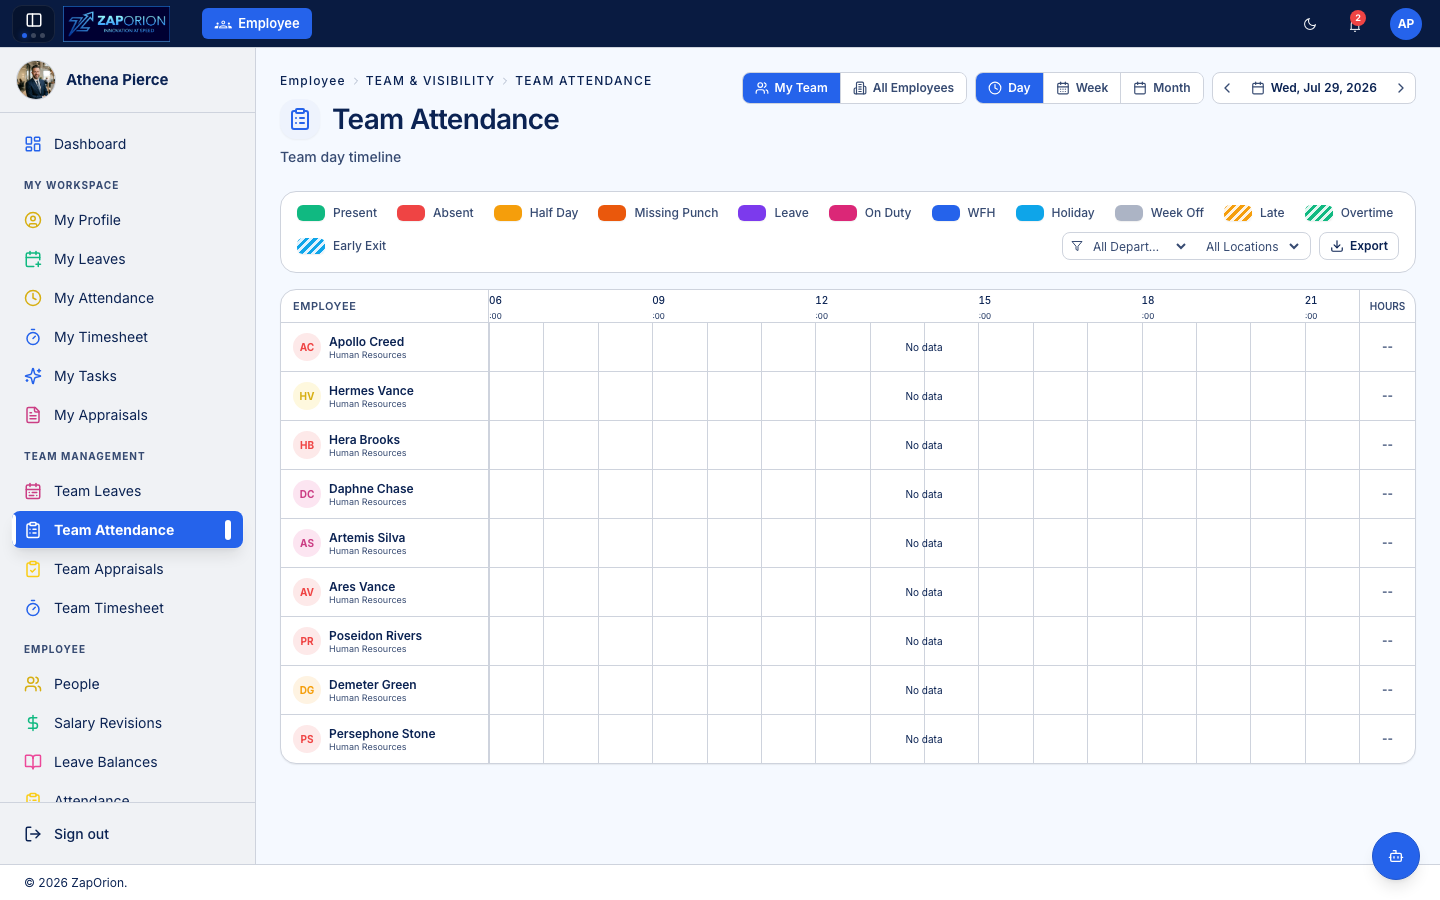This screenshot has height=900, width=1440.
Task: Open My Tasks page
Action: [x=127, y=376]
